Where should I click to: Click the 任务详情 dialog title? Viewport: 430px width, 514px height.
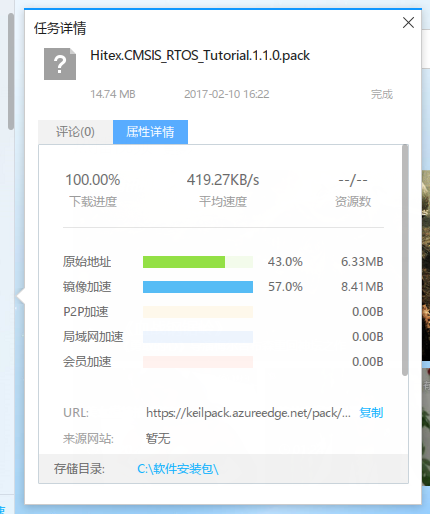[x=60, y=28]
